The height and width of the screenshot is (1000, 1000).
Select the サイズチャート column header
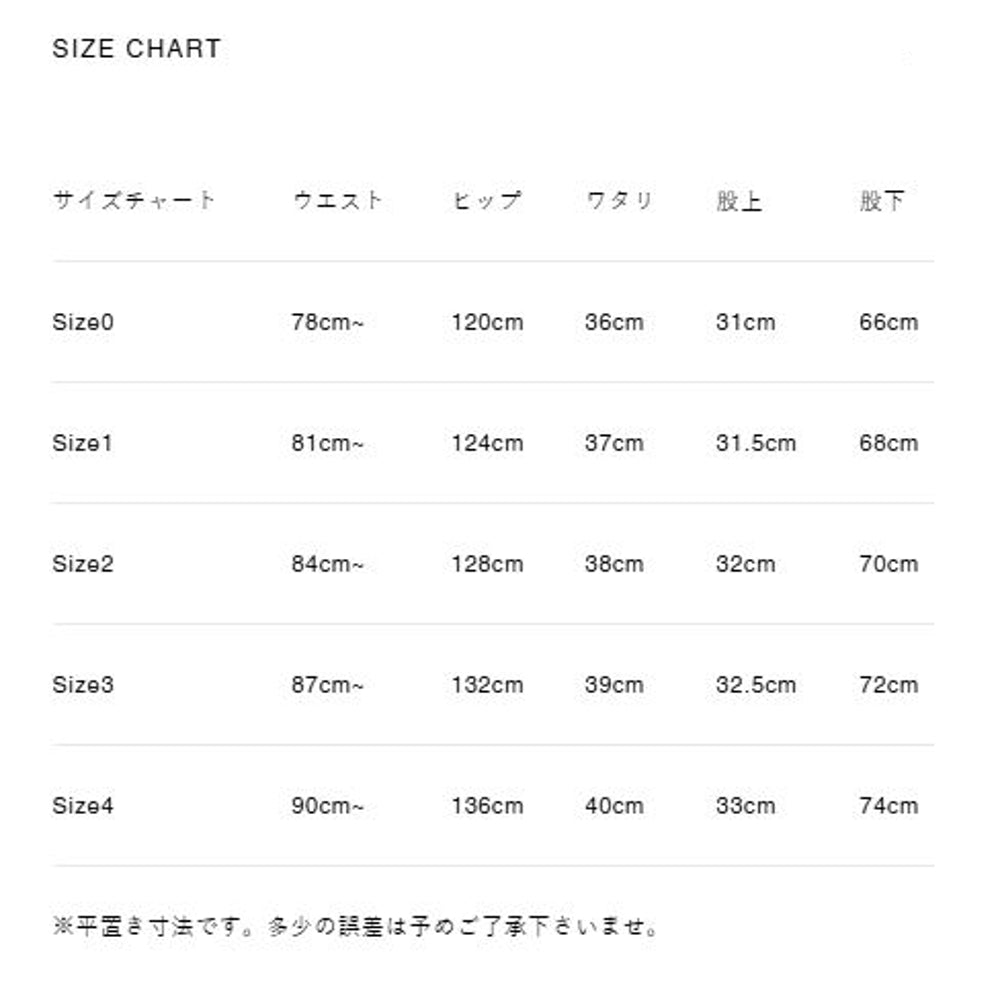pyautogui.click(x=134, y=200)
